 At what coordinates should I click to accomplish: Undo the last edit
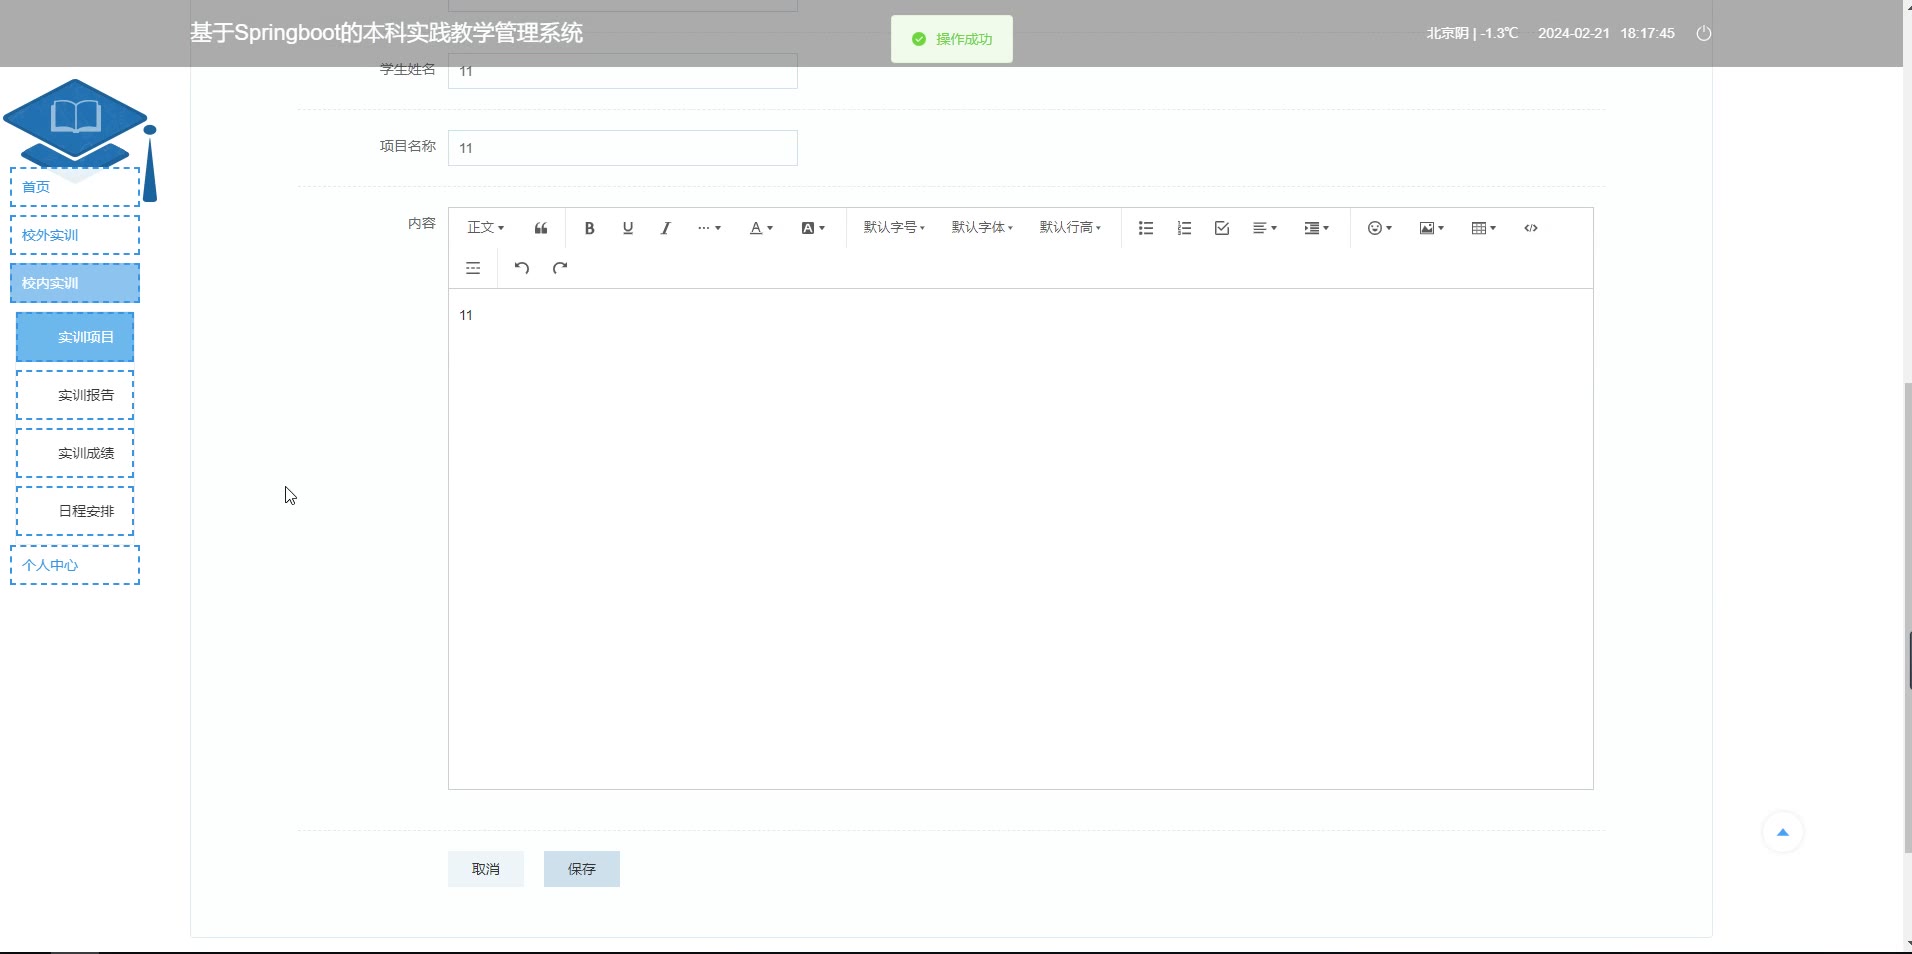tap(522, 268)
